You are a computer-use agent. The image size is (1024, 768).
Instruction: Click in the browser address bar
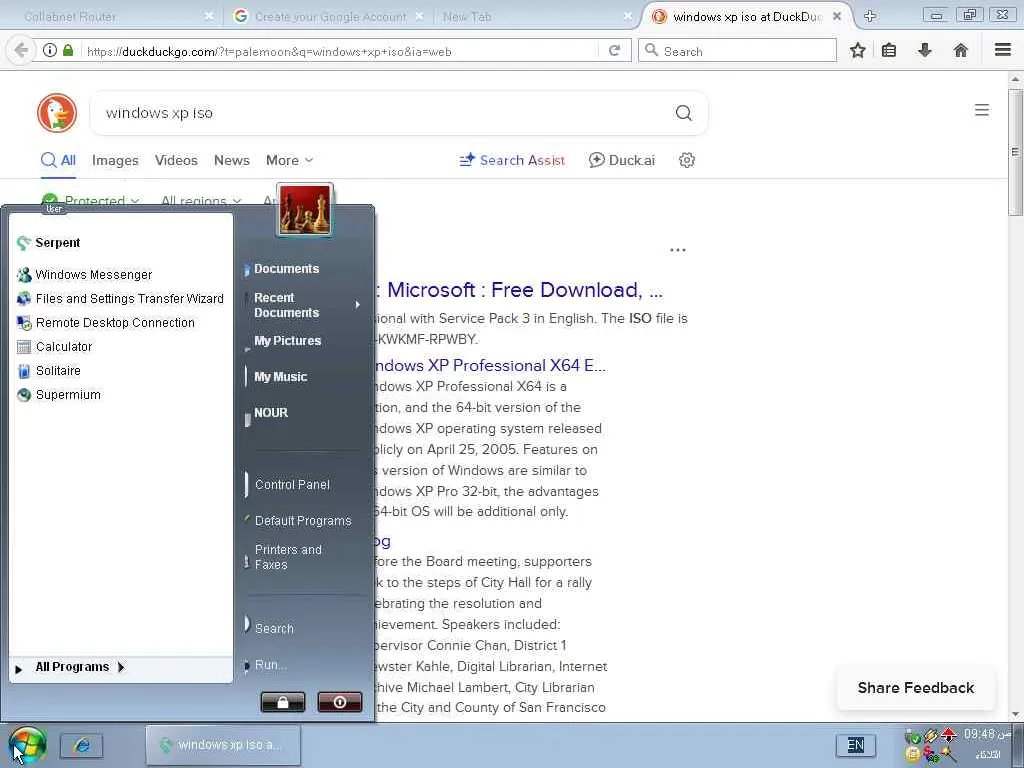pos(340,51)
